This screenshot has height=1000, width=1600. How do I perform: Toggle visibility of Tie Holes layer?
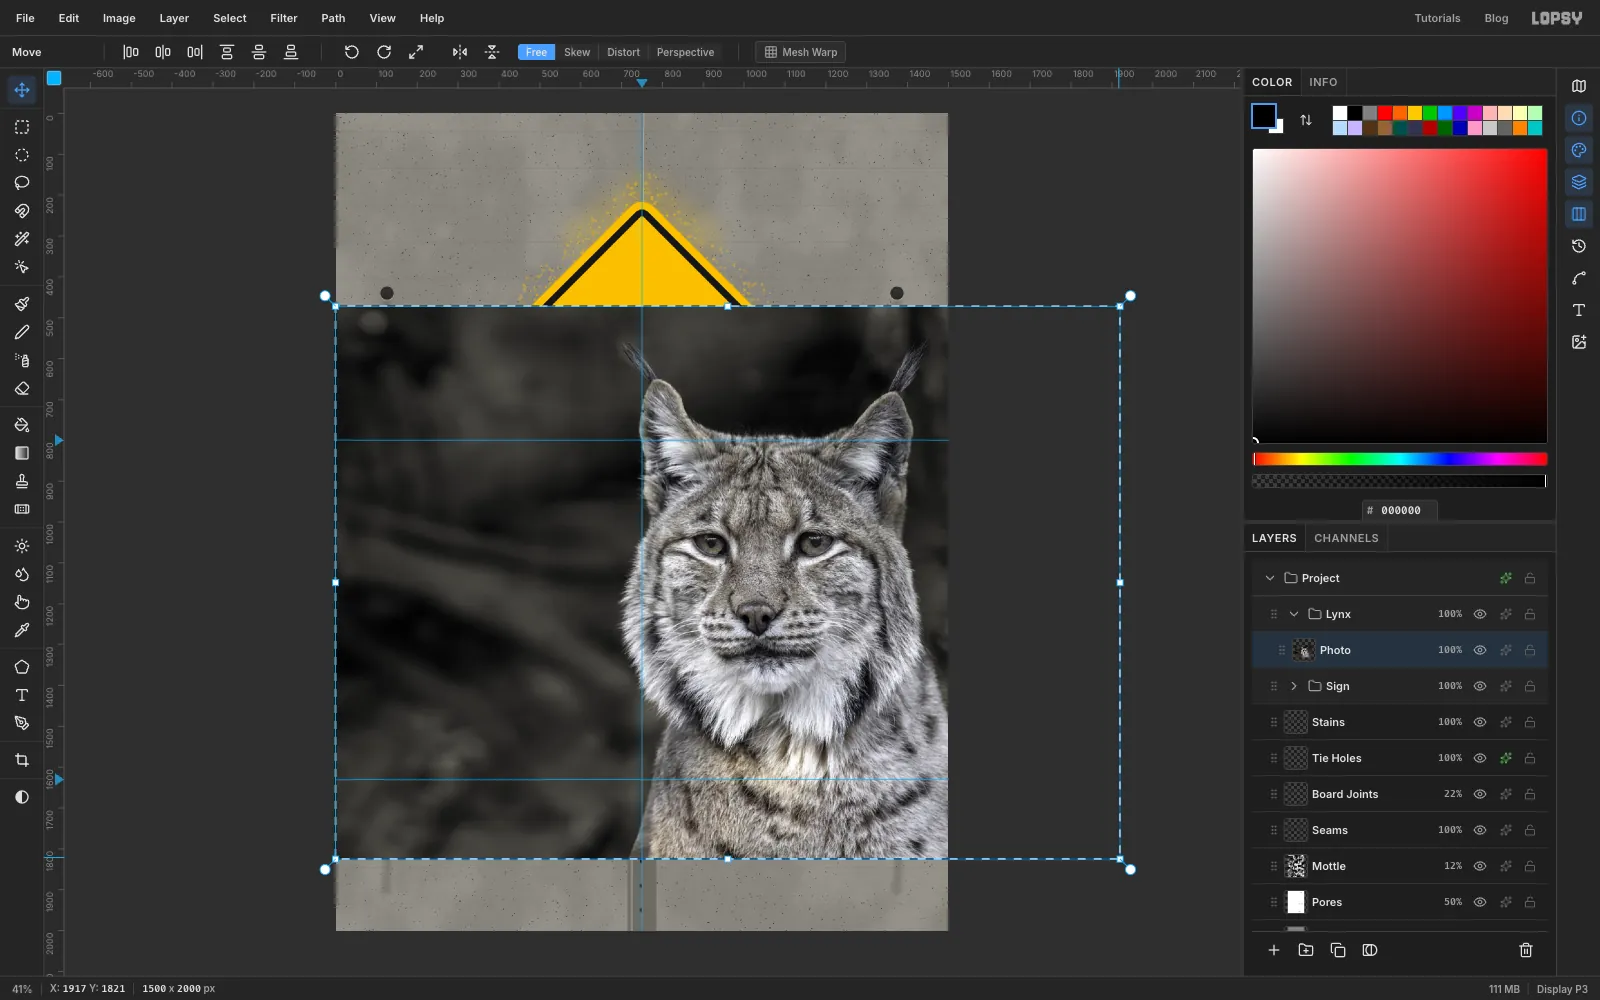pos(1480,758)
